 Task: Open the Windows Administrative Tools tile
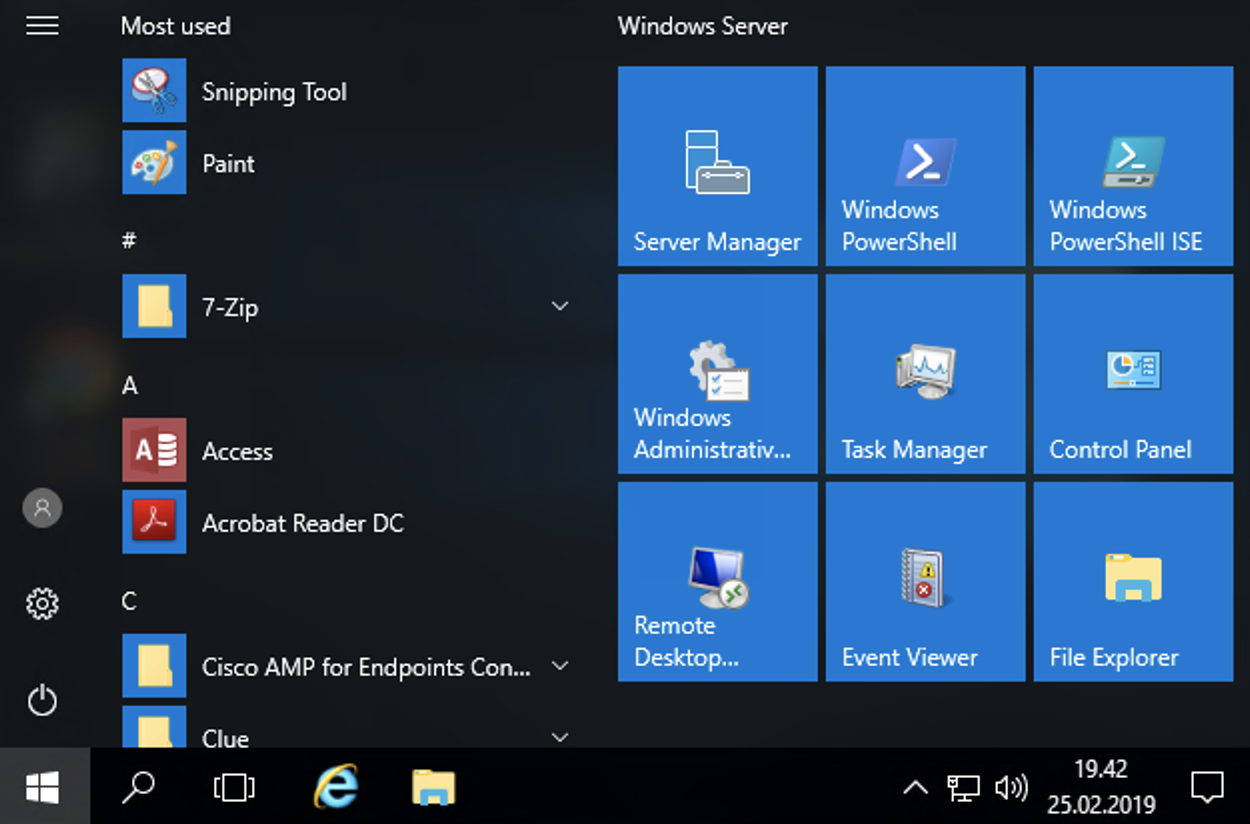[718, 374]
